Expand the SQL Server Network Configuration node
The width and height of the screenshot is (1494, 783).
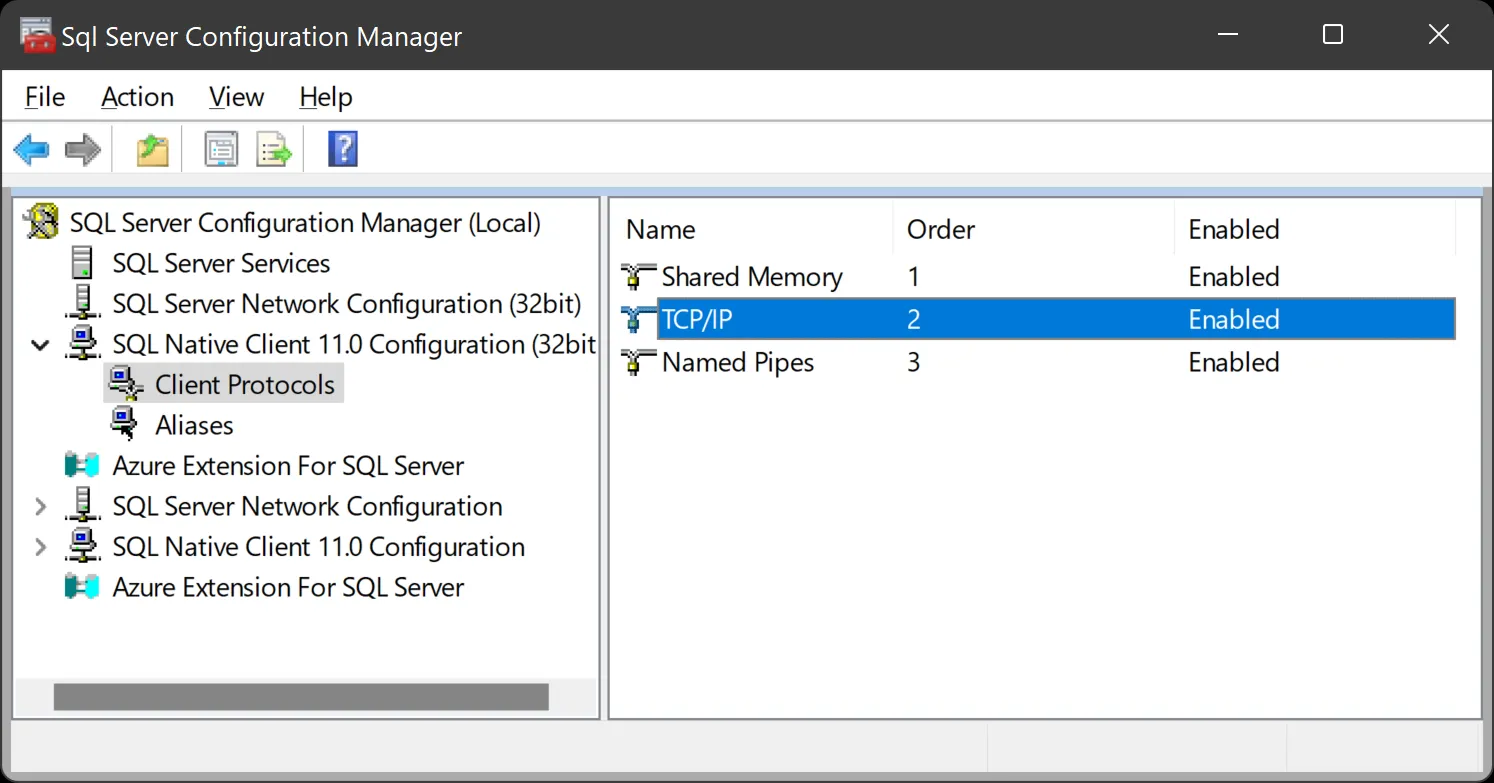[41, 507]
